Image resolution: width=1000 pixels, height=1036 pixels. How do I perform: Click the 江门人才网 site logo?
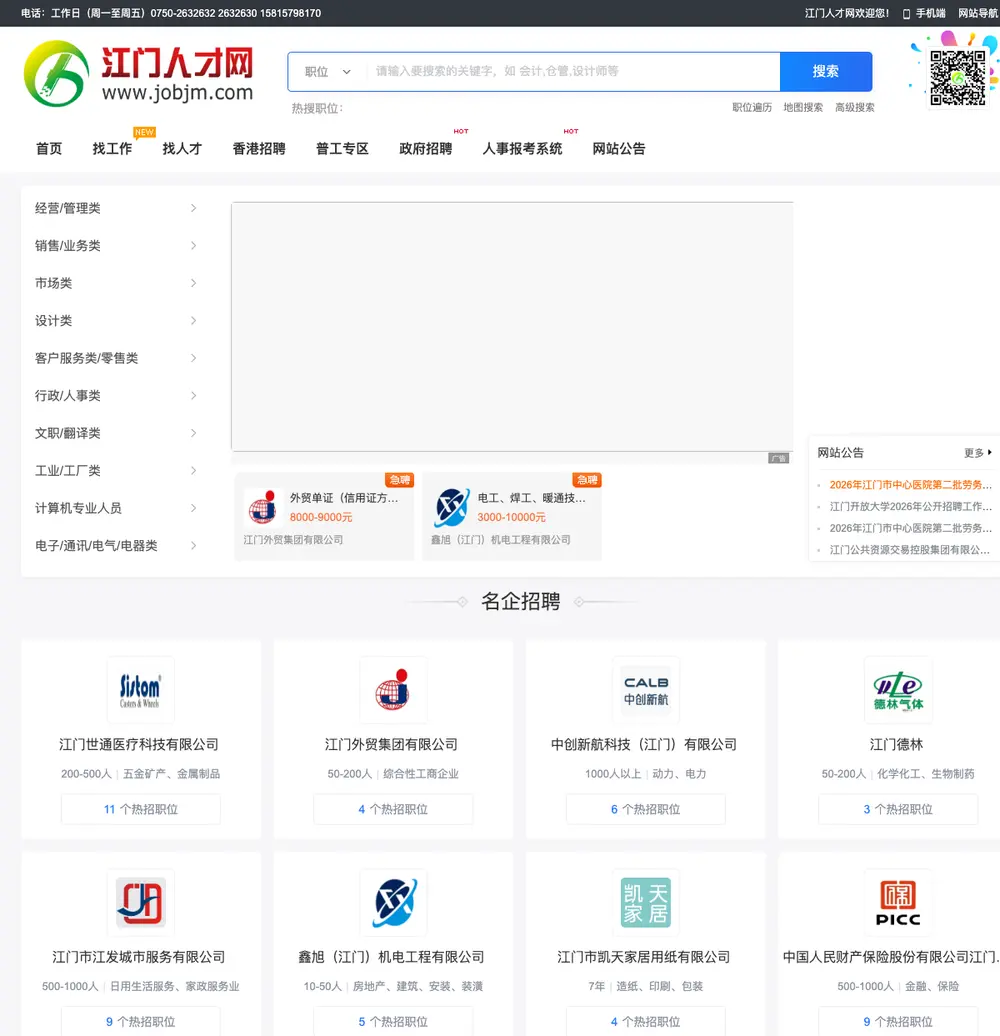click(x=139, y=73)
